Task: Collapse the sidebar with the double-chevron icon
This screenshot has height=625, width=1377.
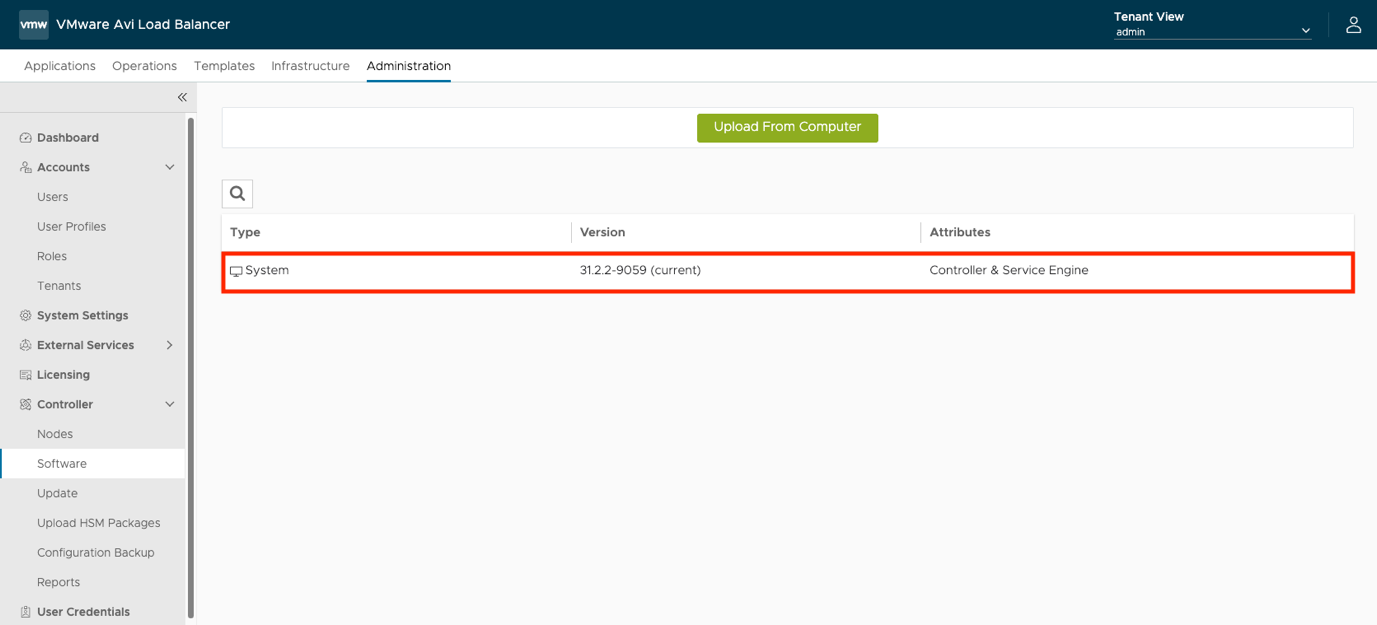Action: click(x=182, y=97)
